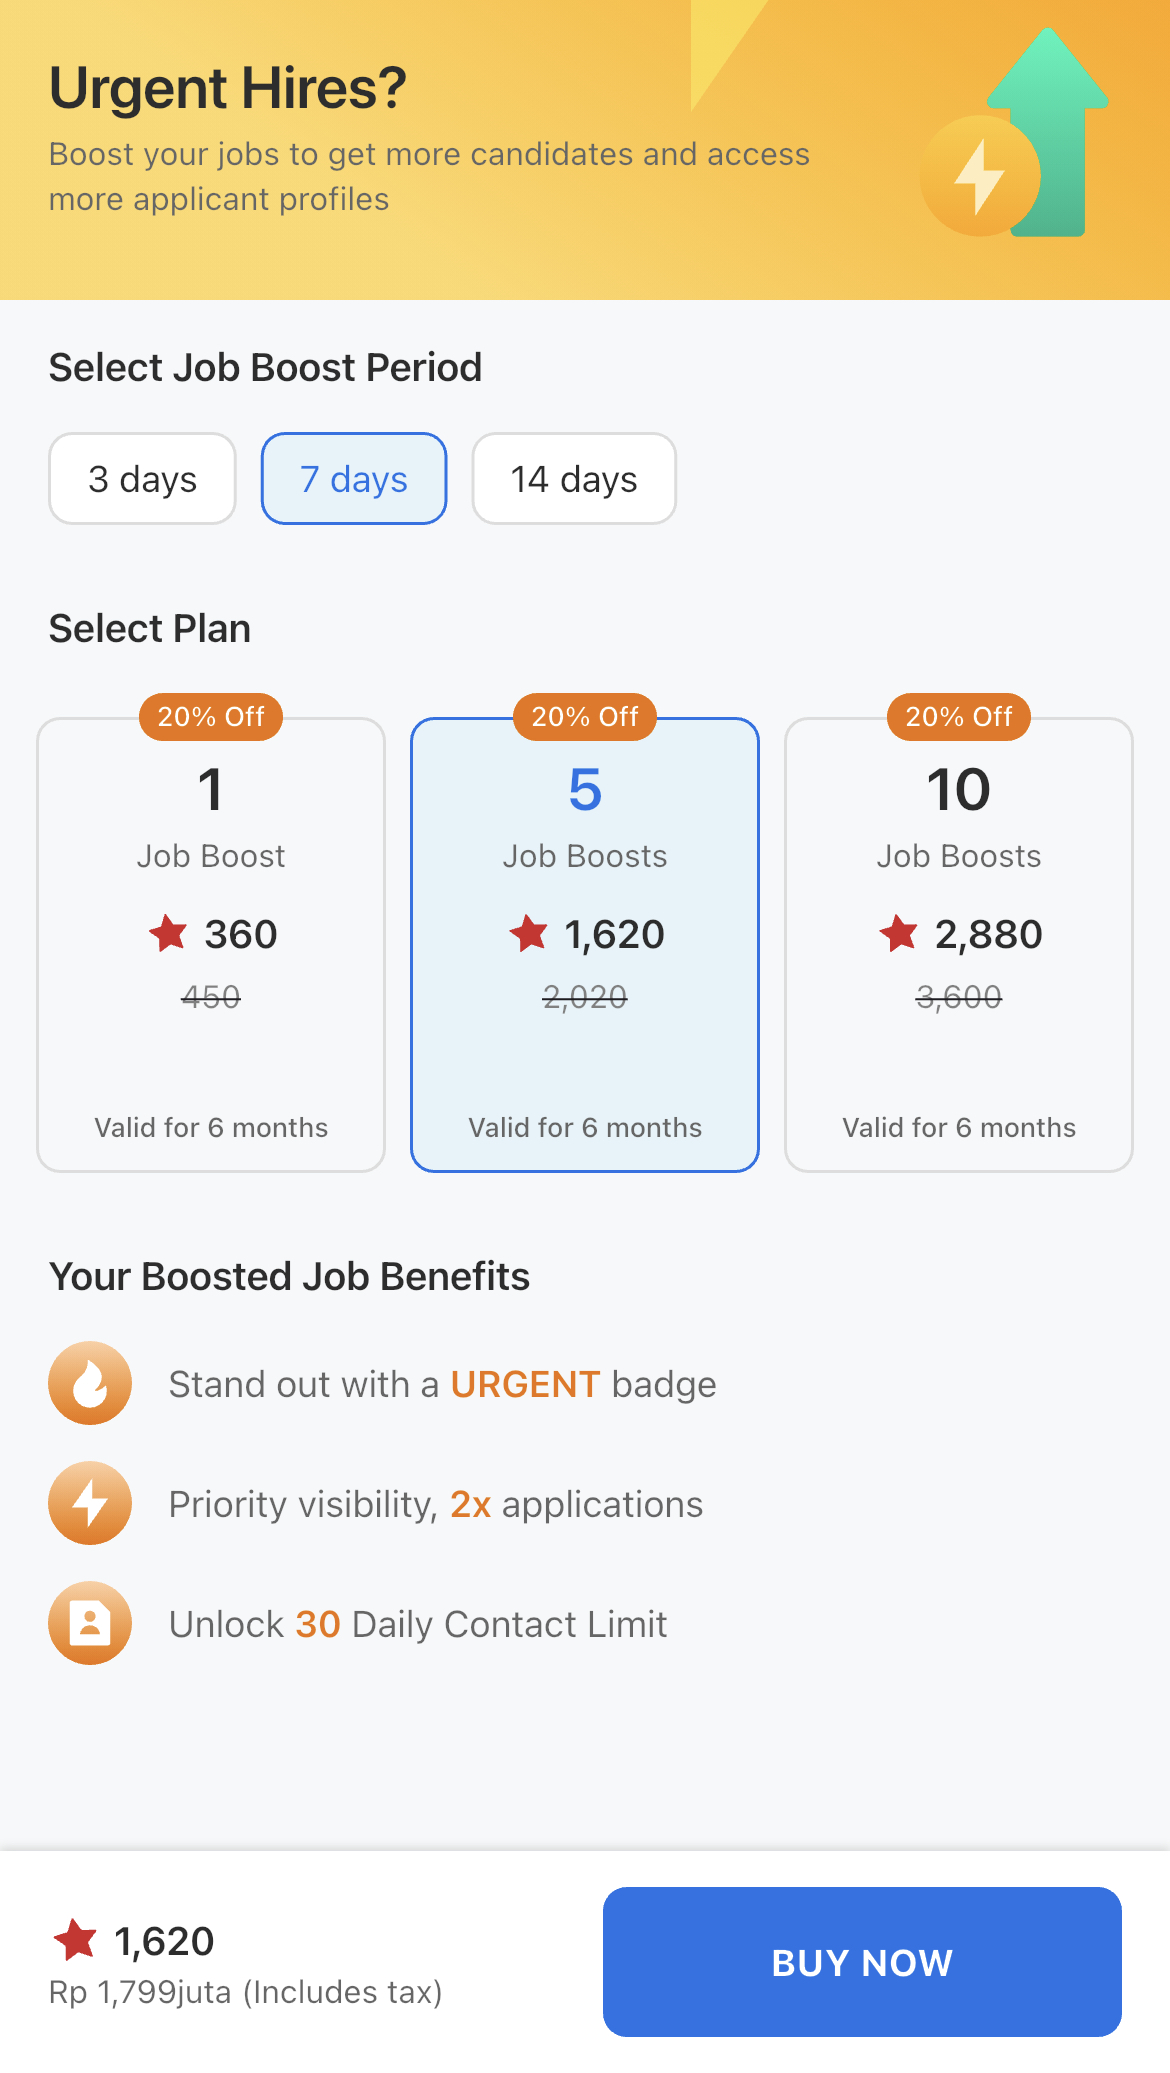Tap the Rp 1,799juta tax price text
Viewport: 1170px width, 2073px height.
point(246,1992)
